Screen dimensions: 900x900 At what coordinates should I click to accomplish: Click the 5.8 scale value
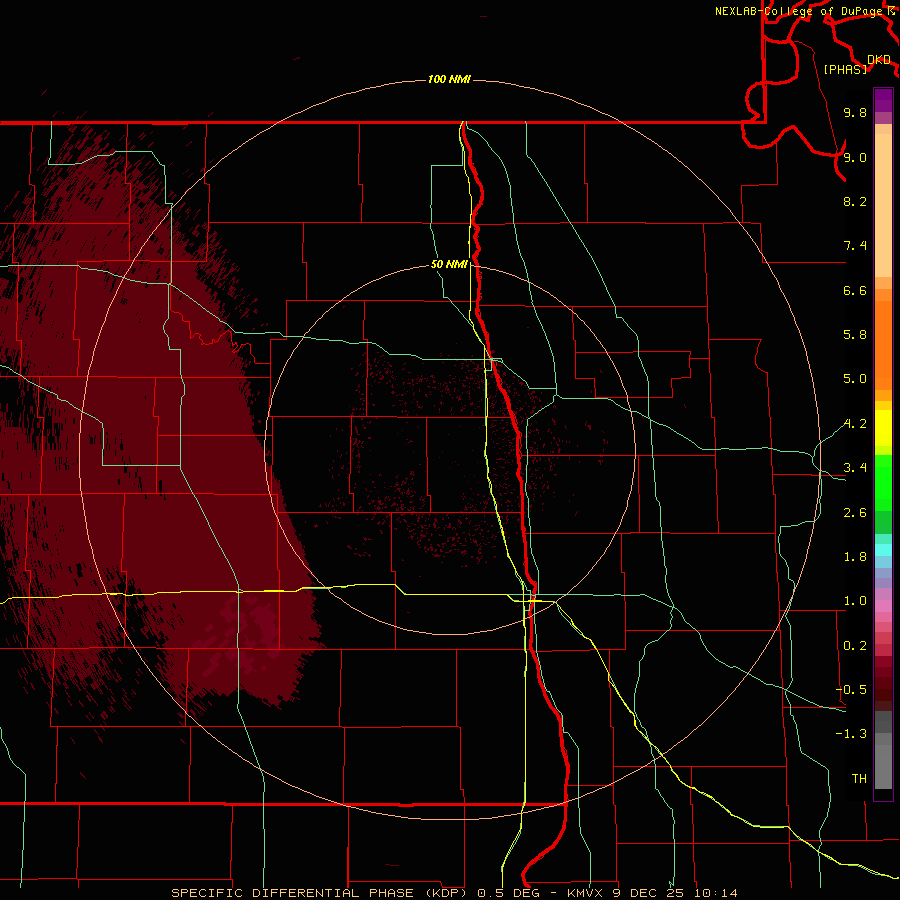(855, 335)
